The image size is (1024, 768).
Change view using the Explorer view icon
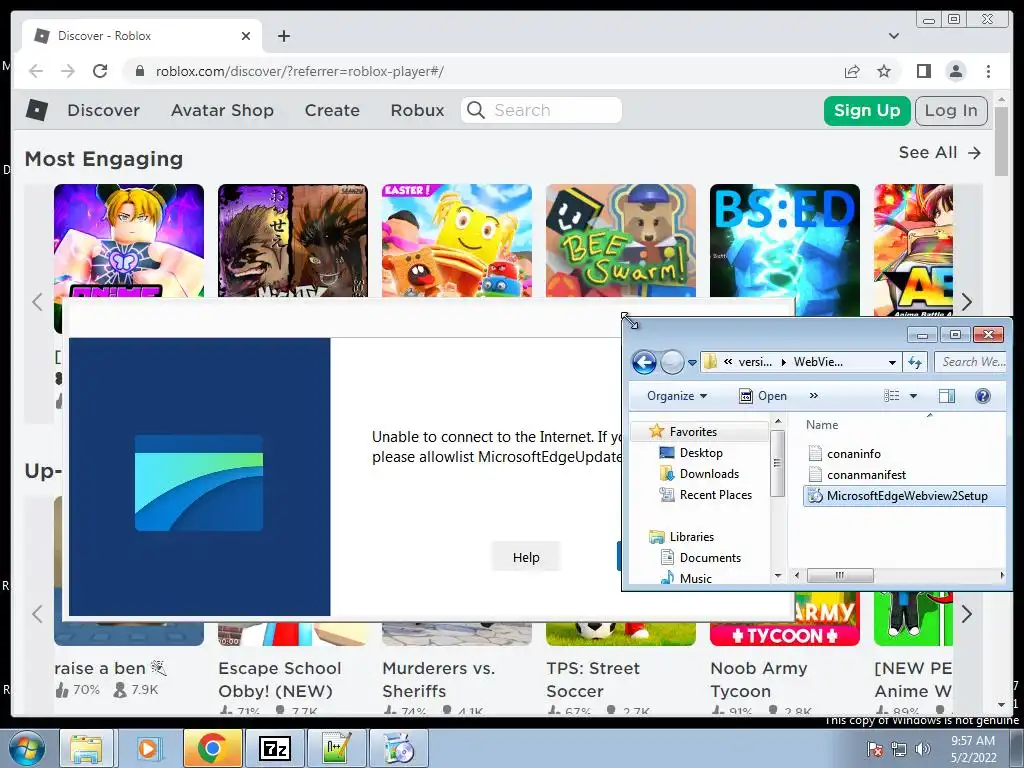click(891, 396)
